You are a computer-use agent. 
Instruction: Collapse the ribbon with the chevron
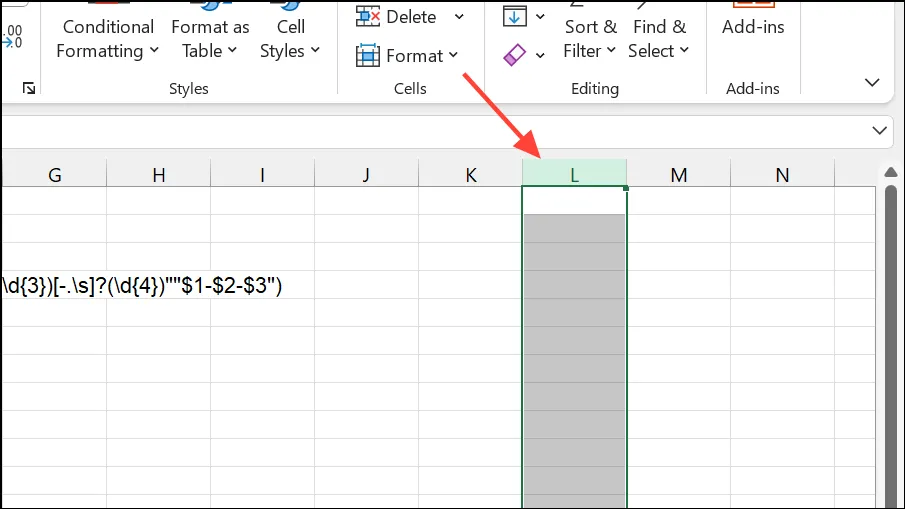point(872,83)
